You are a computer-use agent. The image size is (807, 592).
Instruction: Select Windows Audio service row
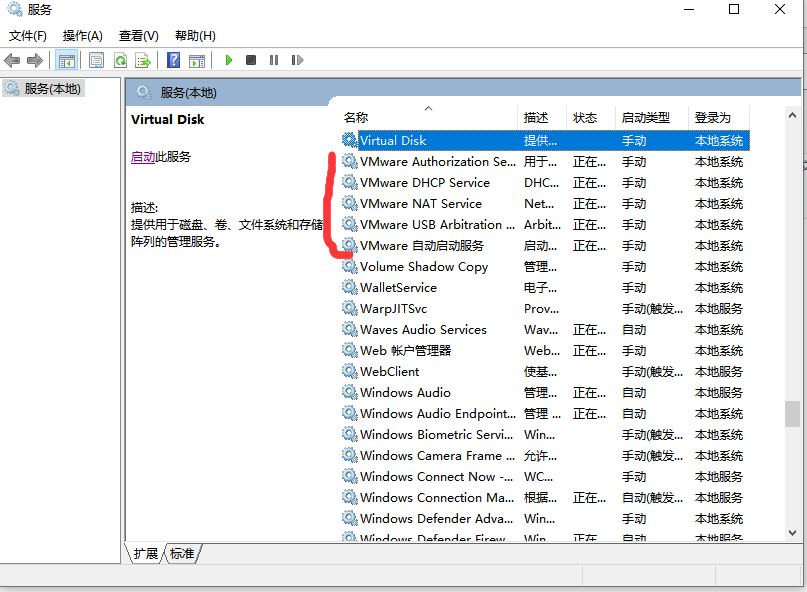(x=545, y=393)
